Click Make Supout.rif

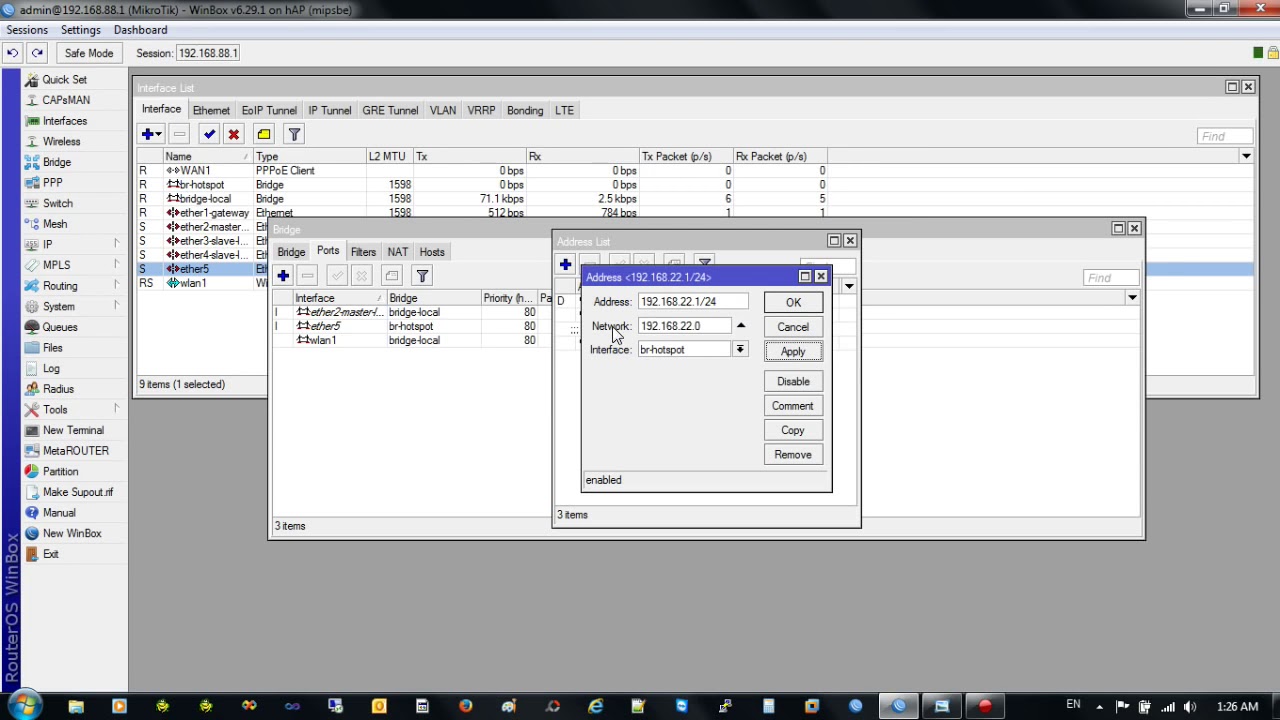click(x=78, y=492)
